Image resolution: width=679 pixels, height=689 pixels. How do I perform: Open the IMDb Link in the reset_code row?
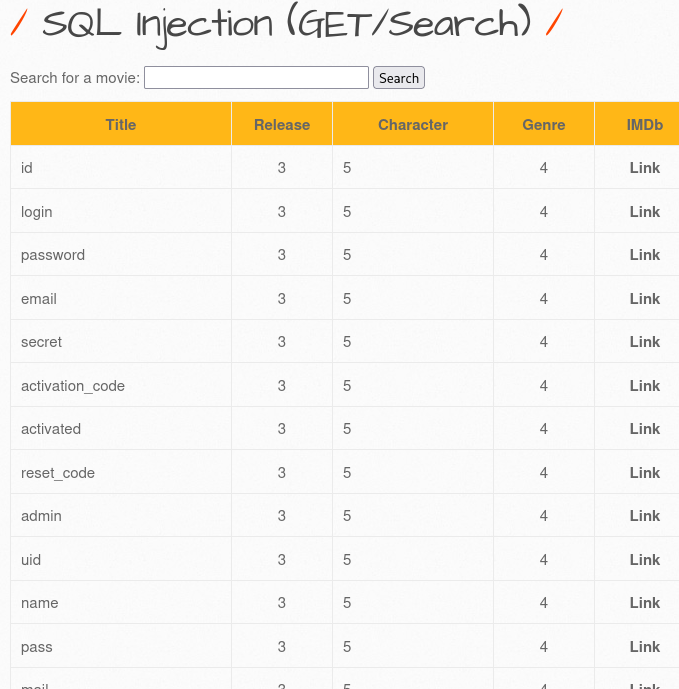(x=644, y=473)
